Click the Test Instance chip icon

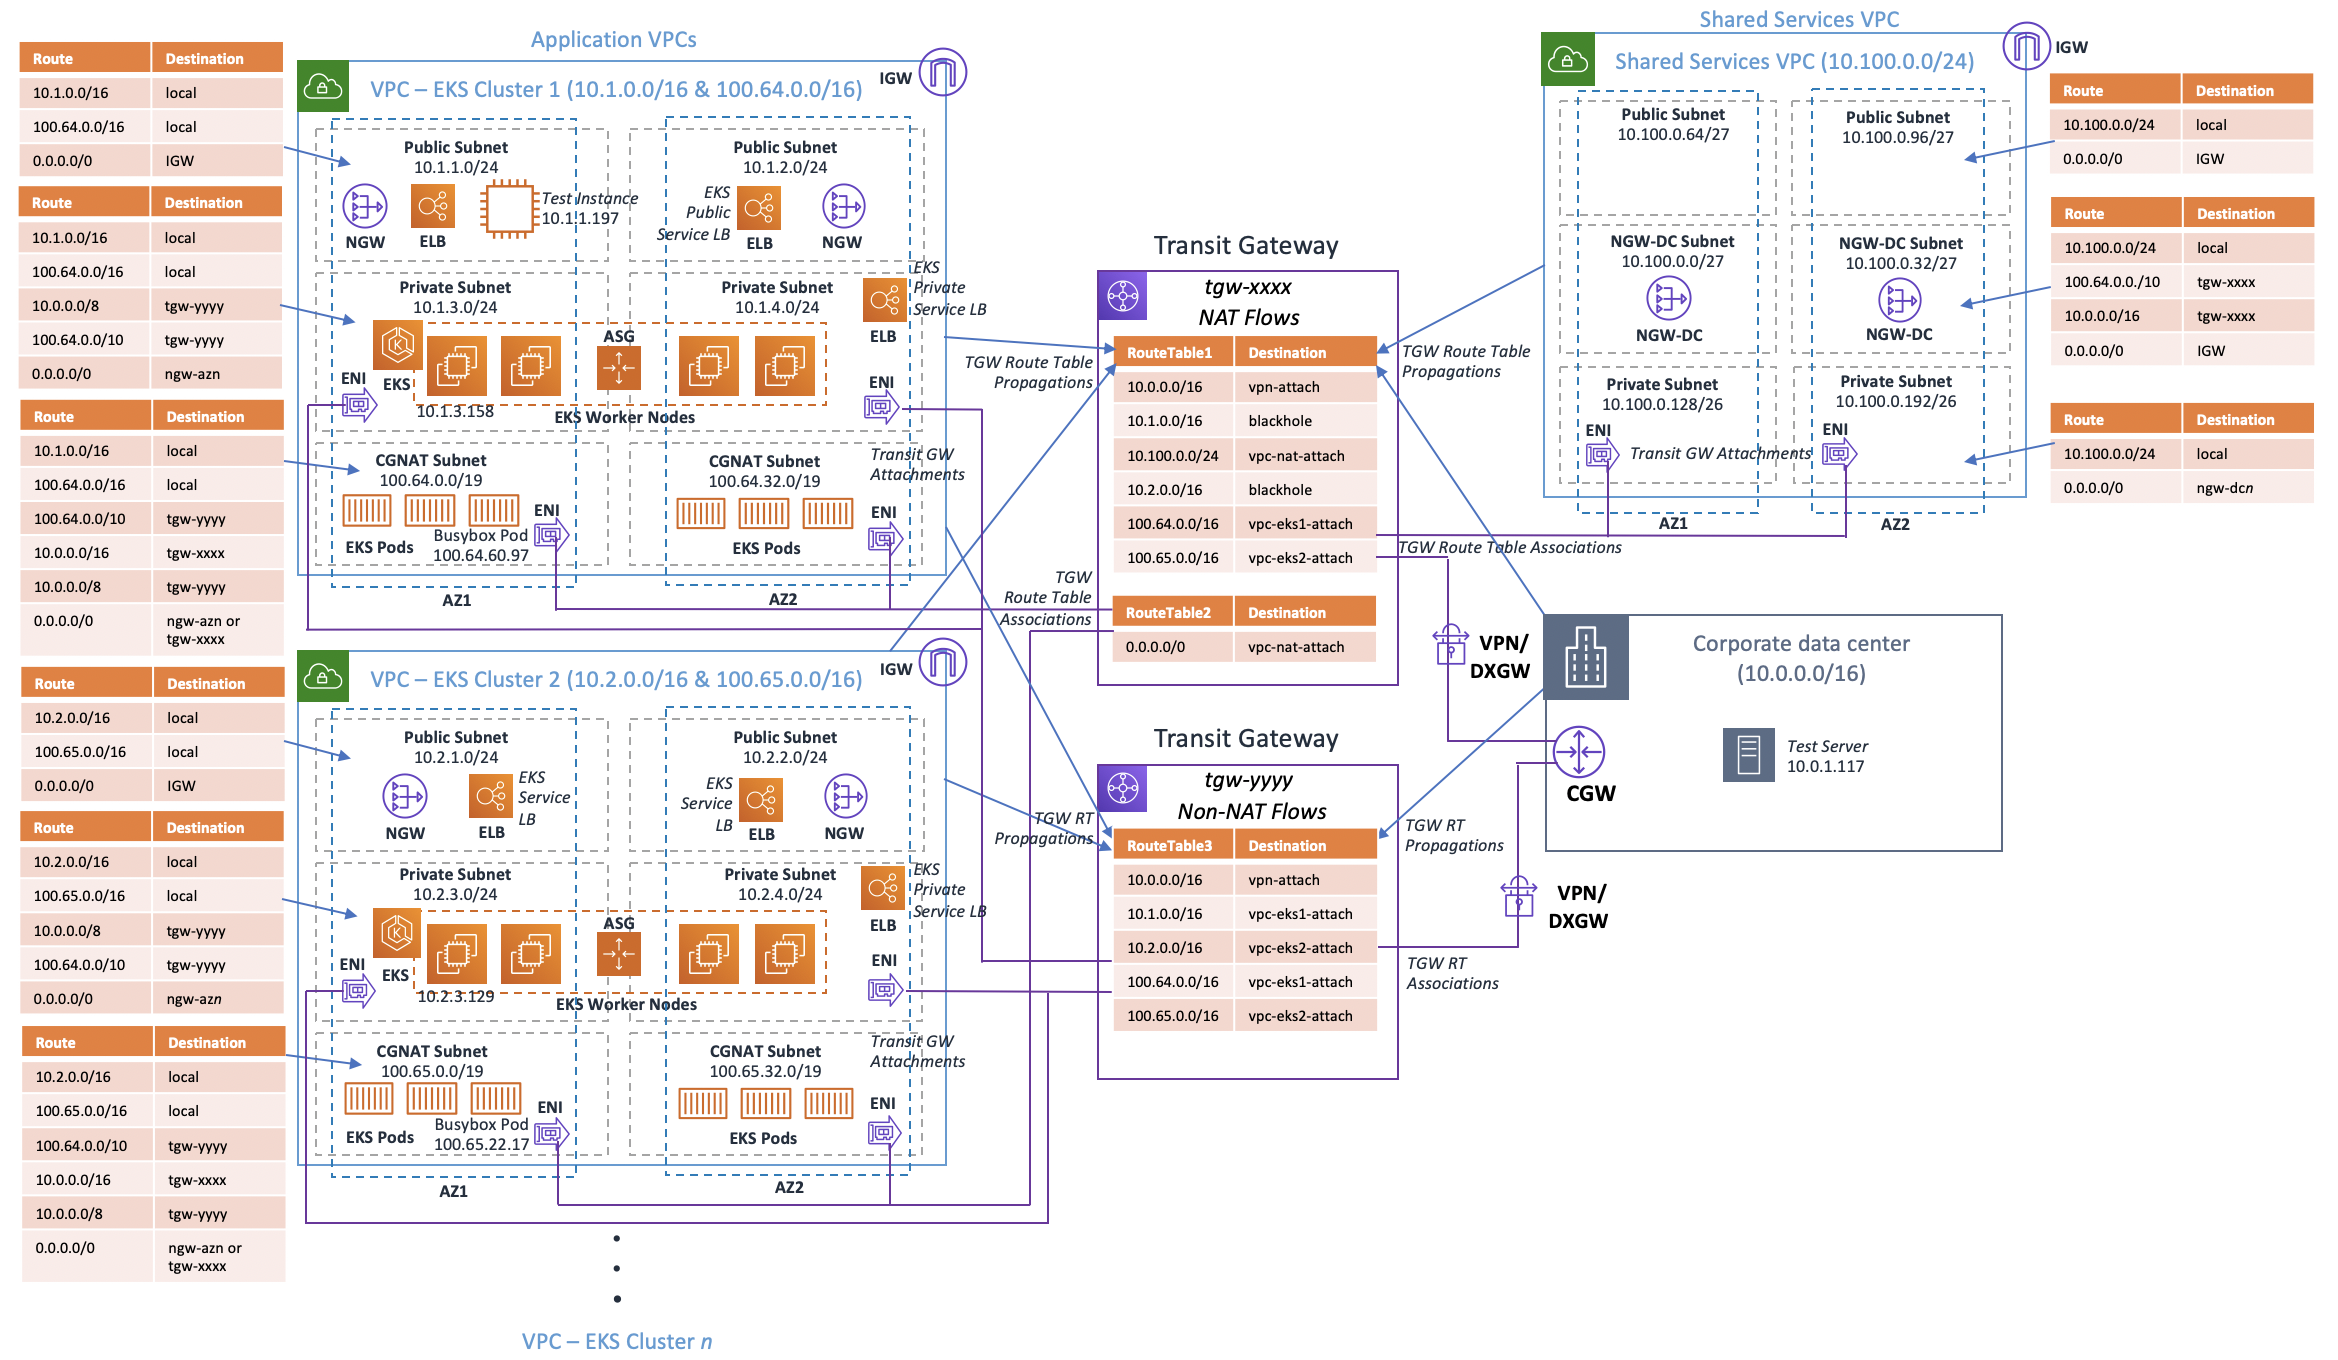[509, 209]
